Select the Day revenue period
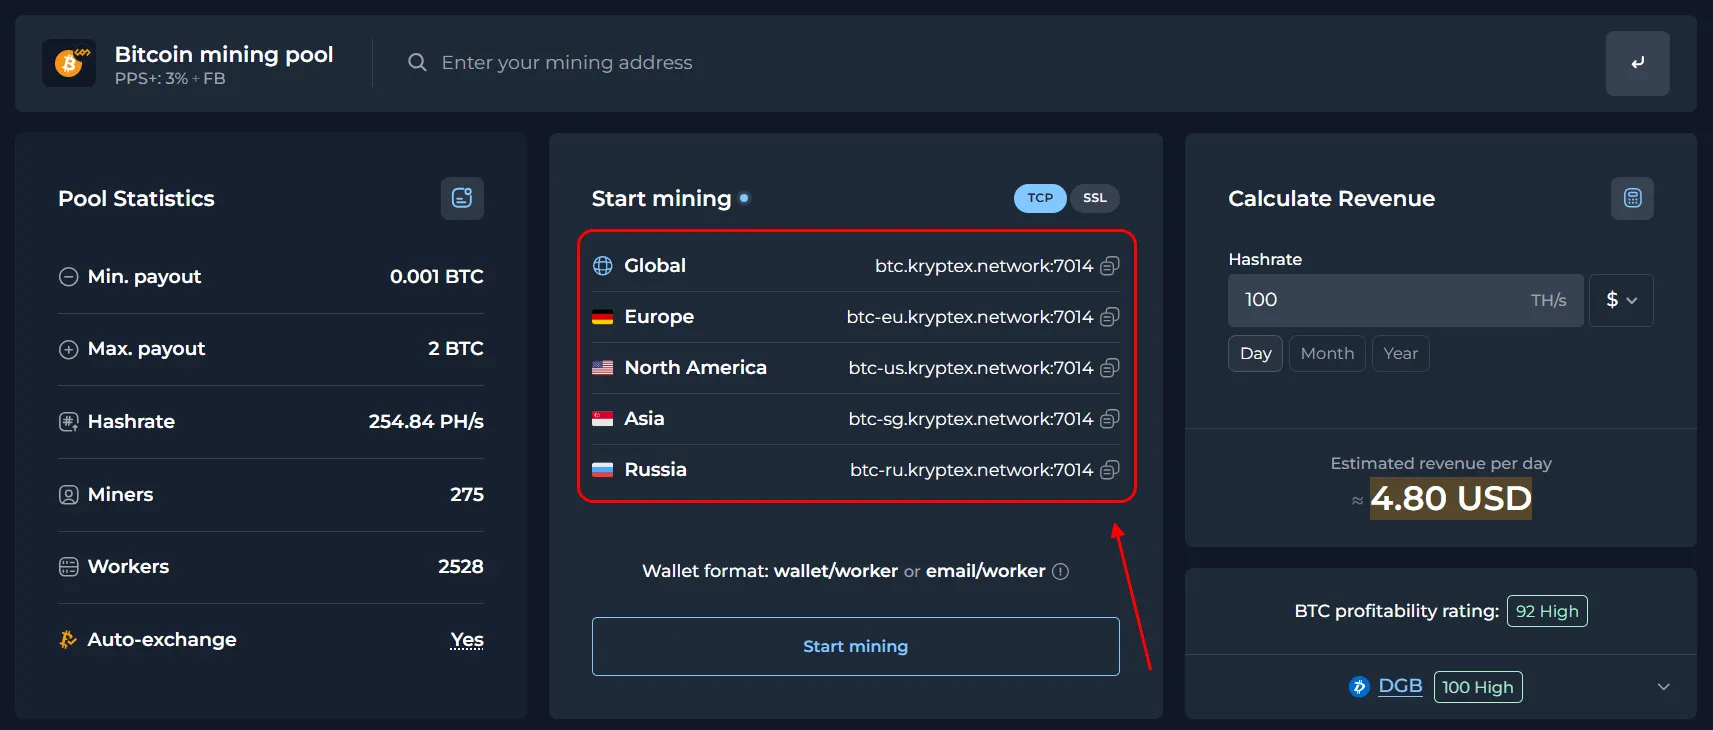The width and height of the screenshot is (1713, 730). click(x=1255, y=354)
